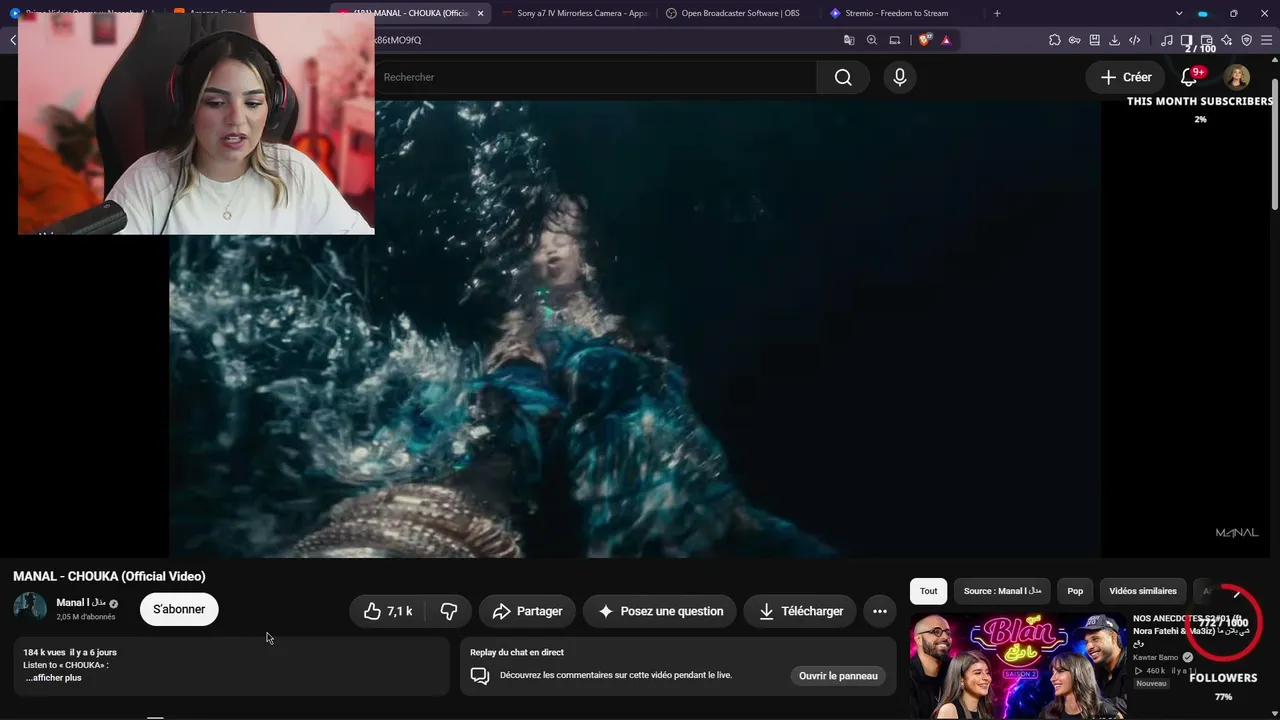
Task: Click the Créer button
Action: [x=1125, y=77]
